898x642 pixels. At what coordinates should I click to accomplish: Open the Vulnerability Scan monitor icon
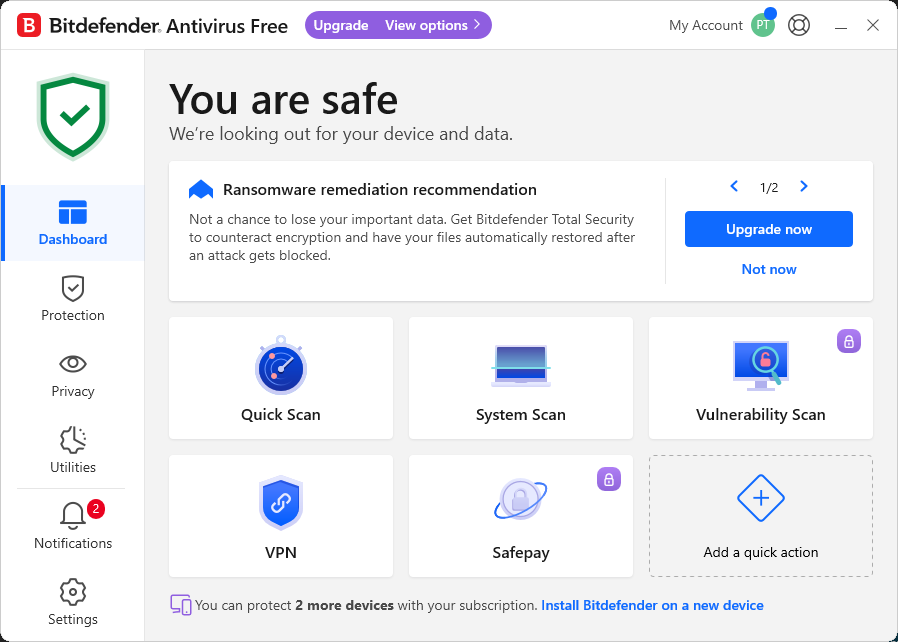(761, 367)
